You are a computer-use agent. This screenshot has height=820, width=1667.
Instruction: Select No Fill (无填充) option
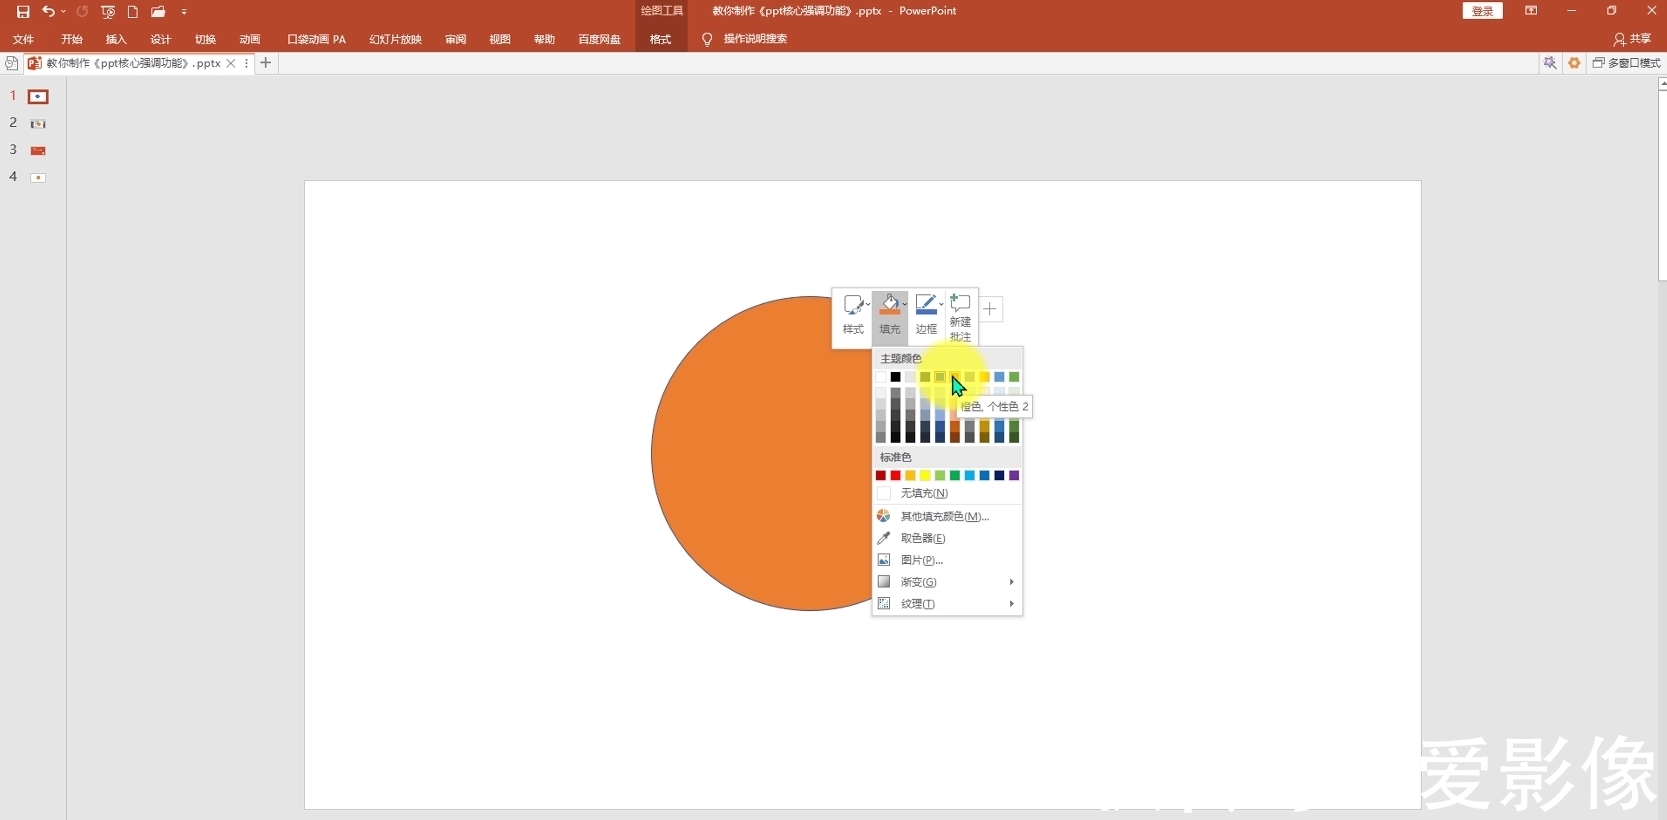tap(923, 493)
